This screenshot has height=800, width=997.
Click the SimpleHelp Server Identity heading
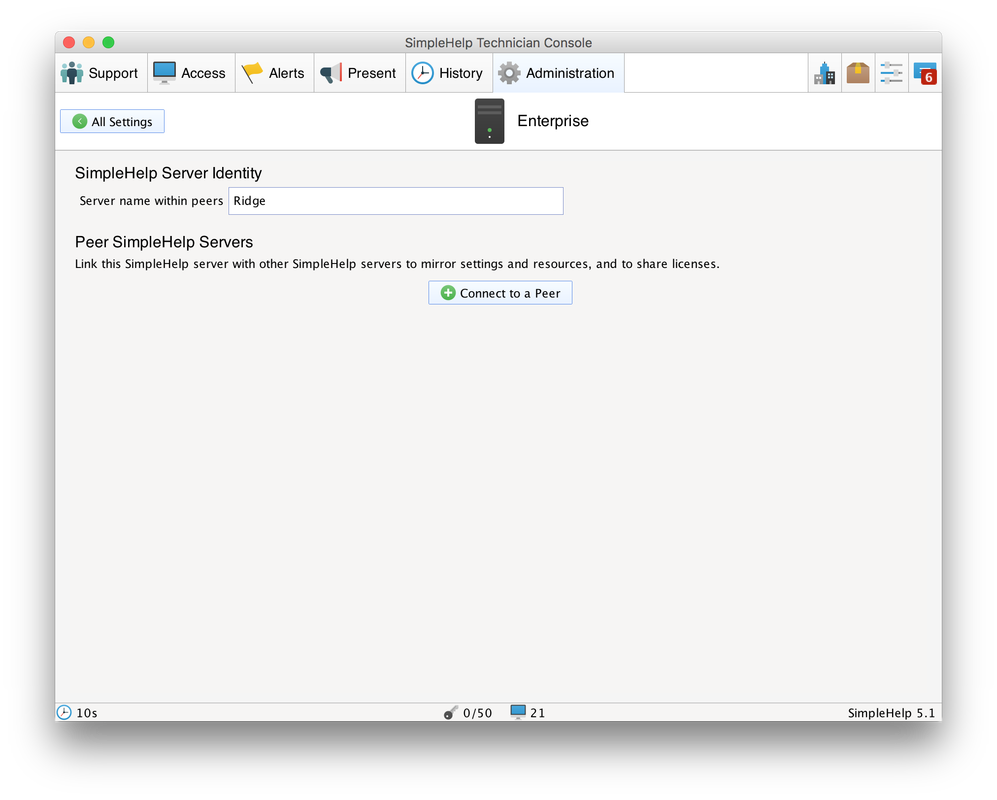[x=168, y=173]
